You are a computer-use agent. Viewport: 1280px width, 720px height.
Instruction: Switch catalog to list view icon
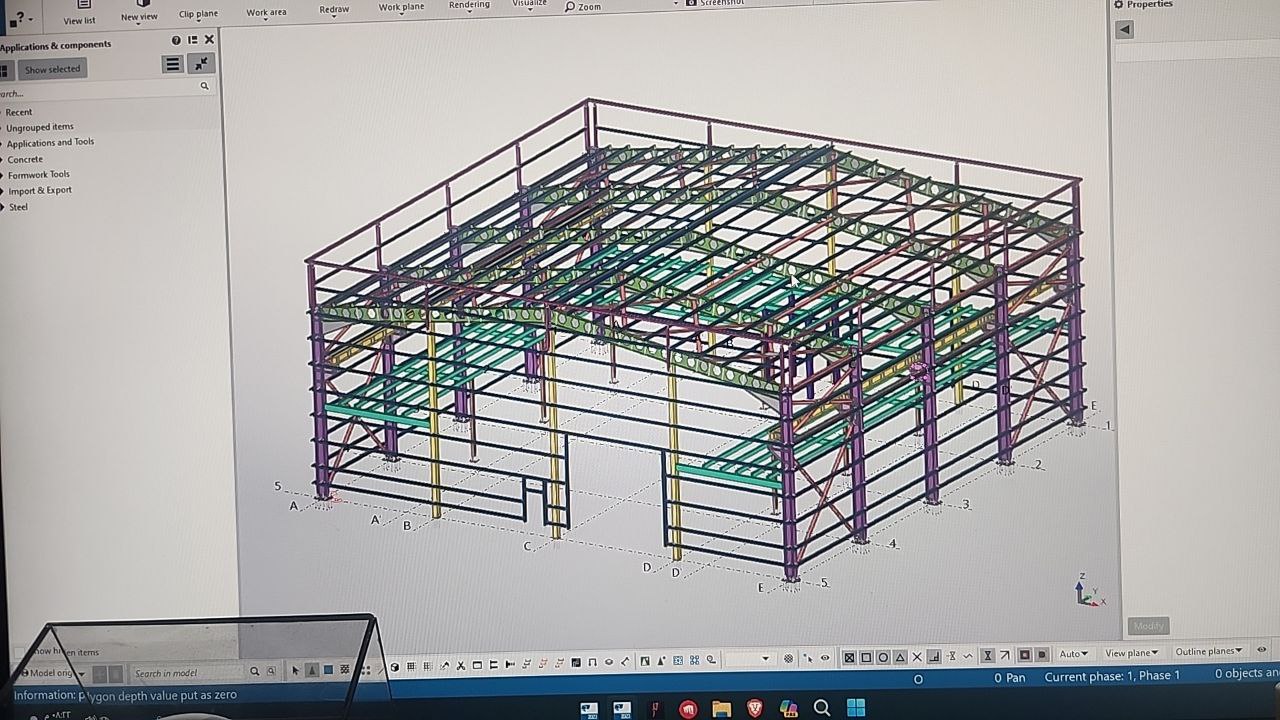(173, 64)
